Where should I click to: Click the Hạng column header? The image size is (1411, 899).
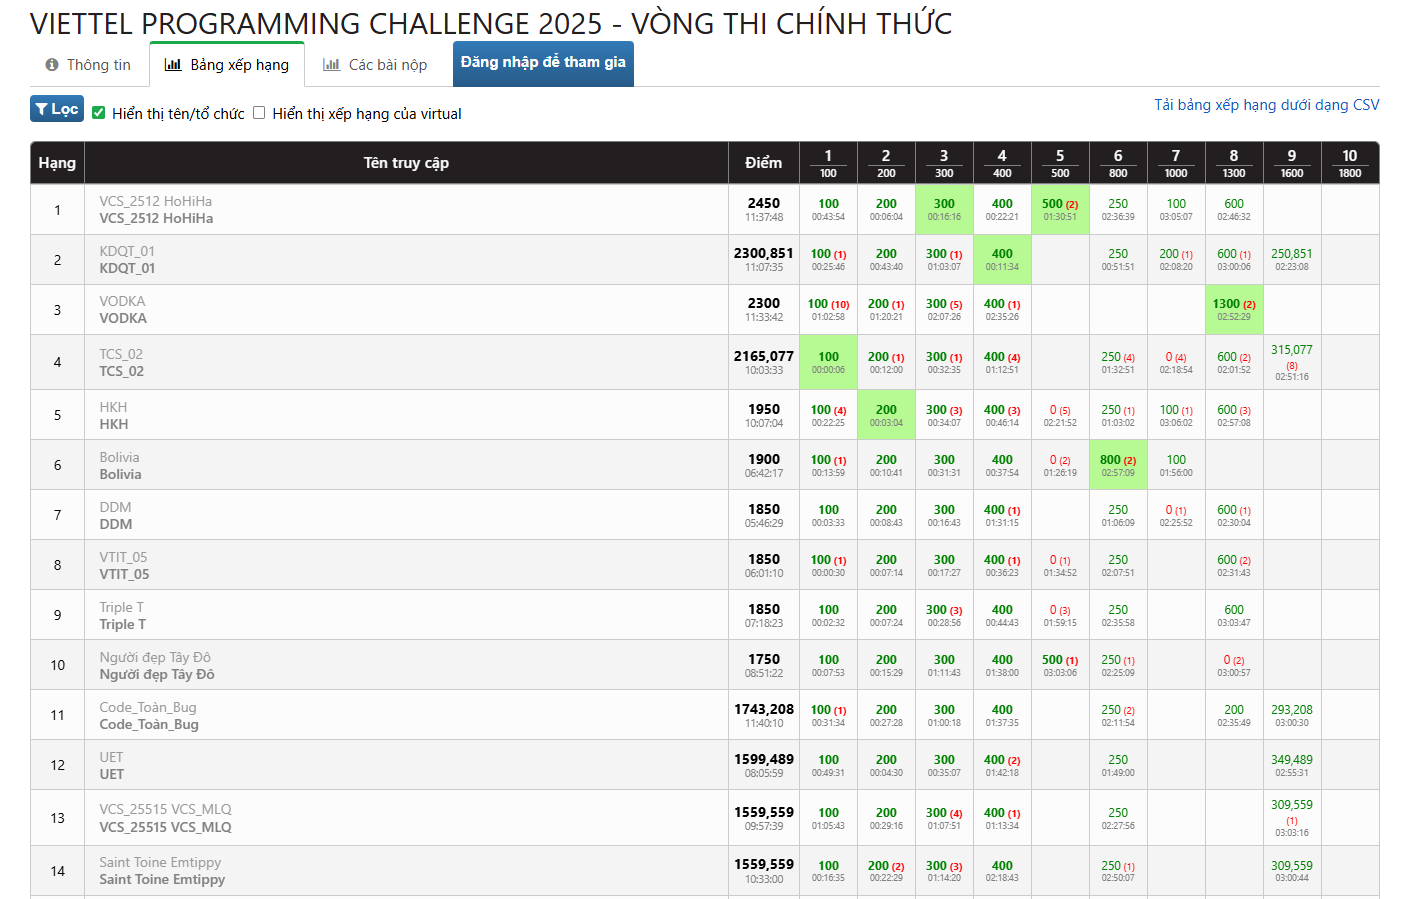pos(57,163)
